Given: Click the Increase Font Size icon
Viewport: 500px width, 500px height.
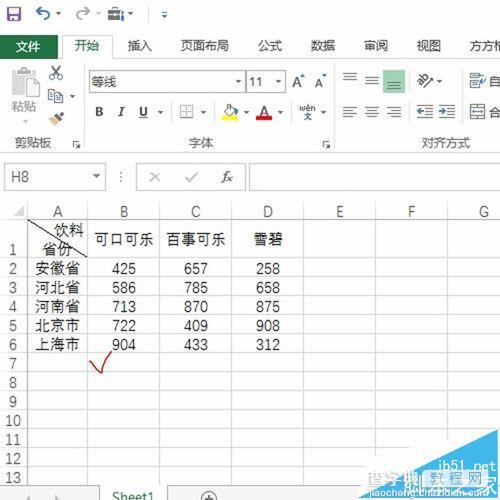Looking at the screenshot, I should click(x=298, y=81).
